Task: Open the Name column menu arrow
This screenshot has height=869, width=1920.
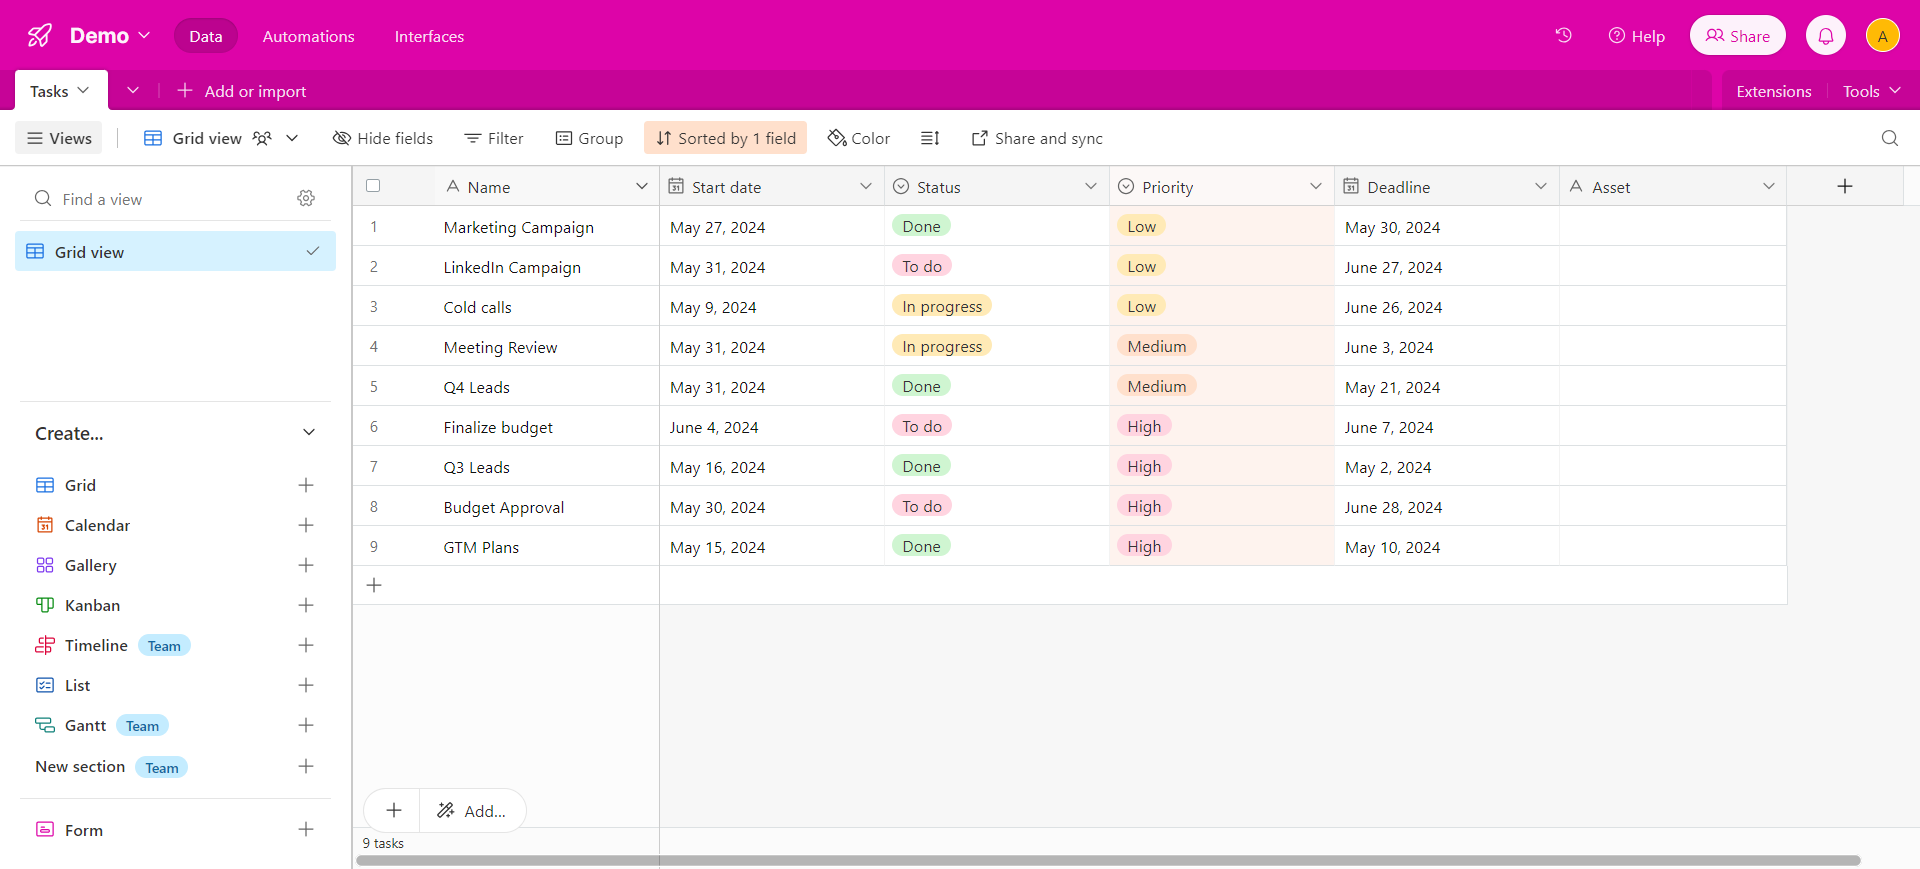Action: pos(641,186)
